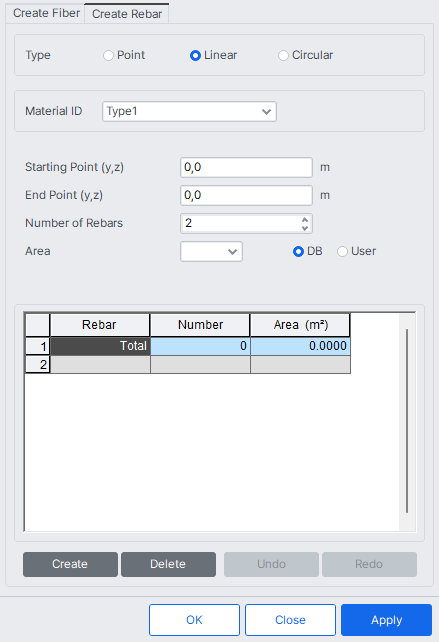Select row header 1 in table
Image resolution: width=439 pixels, height=642 pixels.
pos(38,346)
